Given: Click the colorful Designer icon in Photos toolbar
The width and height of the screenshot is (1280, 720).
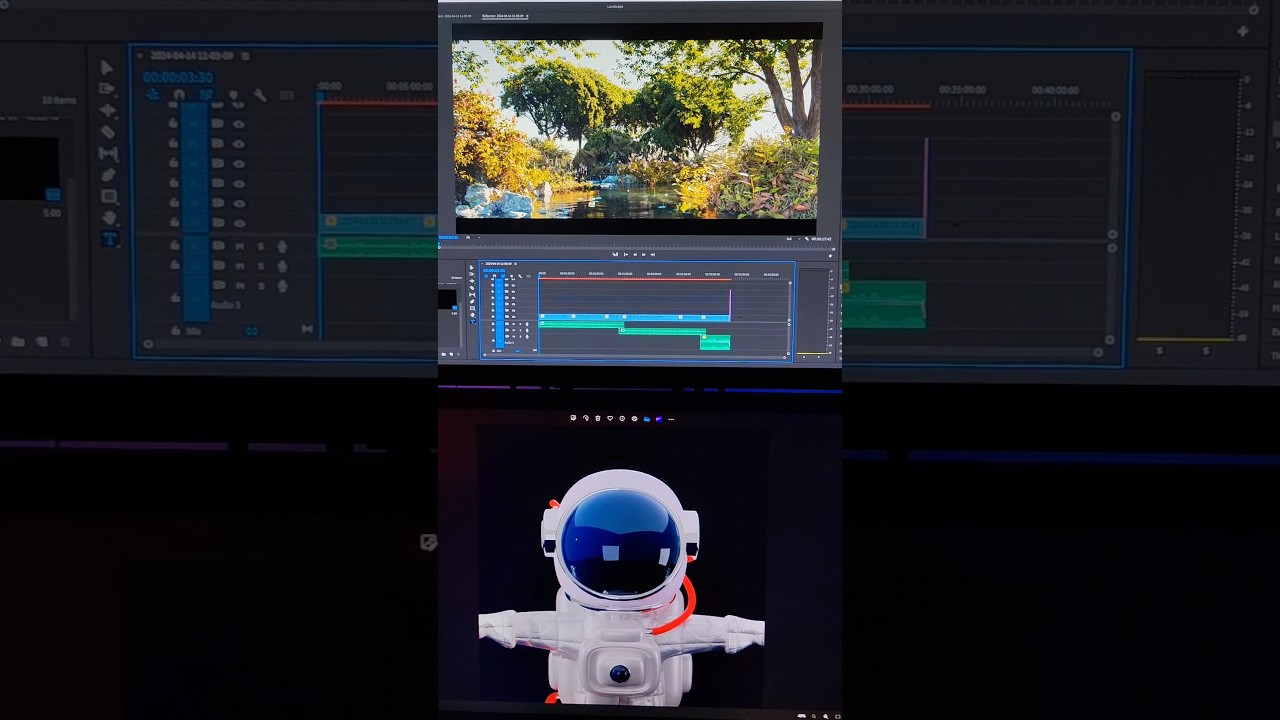Looking at the screenshot, I should (659, 418).
